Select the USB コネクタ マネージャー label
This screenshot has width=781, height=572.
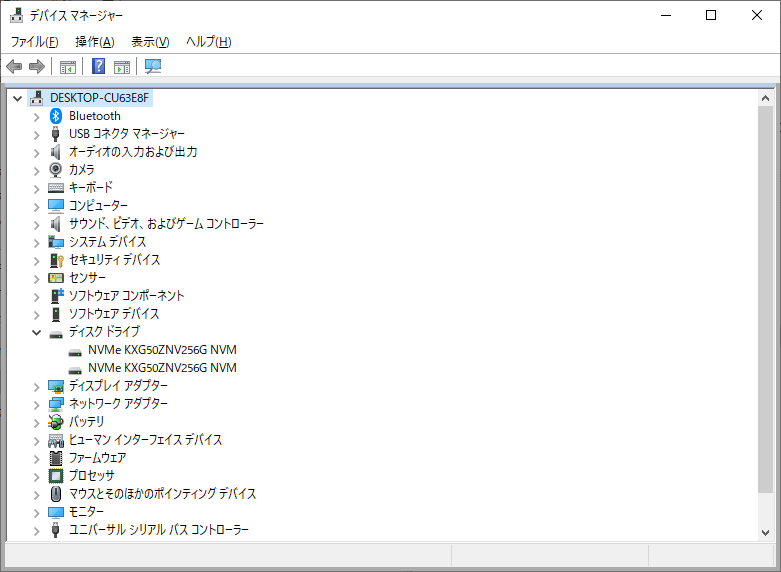[127, 134]
